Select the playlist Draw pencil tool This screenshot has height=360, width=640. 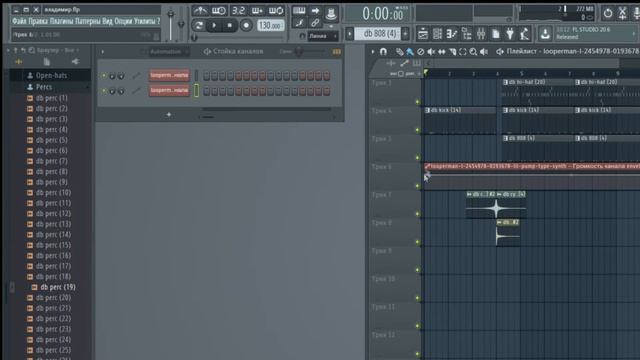400,51
